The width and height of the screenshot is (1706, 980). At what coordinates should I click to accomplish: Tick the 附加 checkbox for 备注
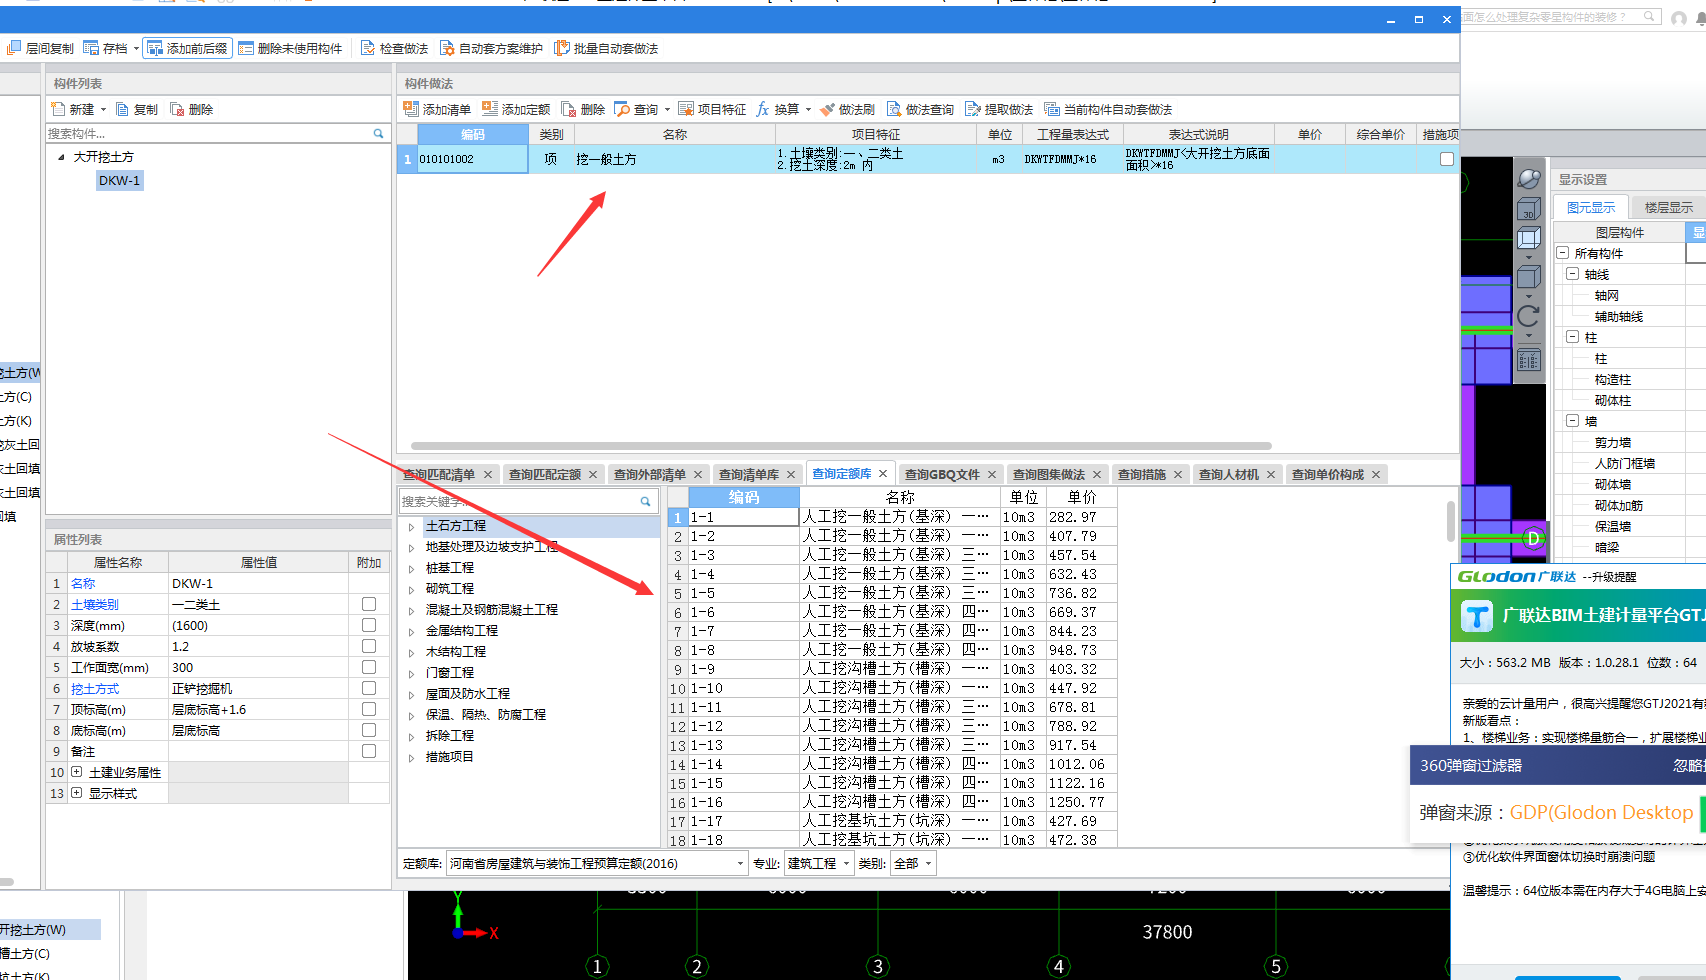click(x=369, y=751)
